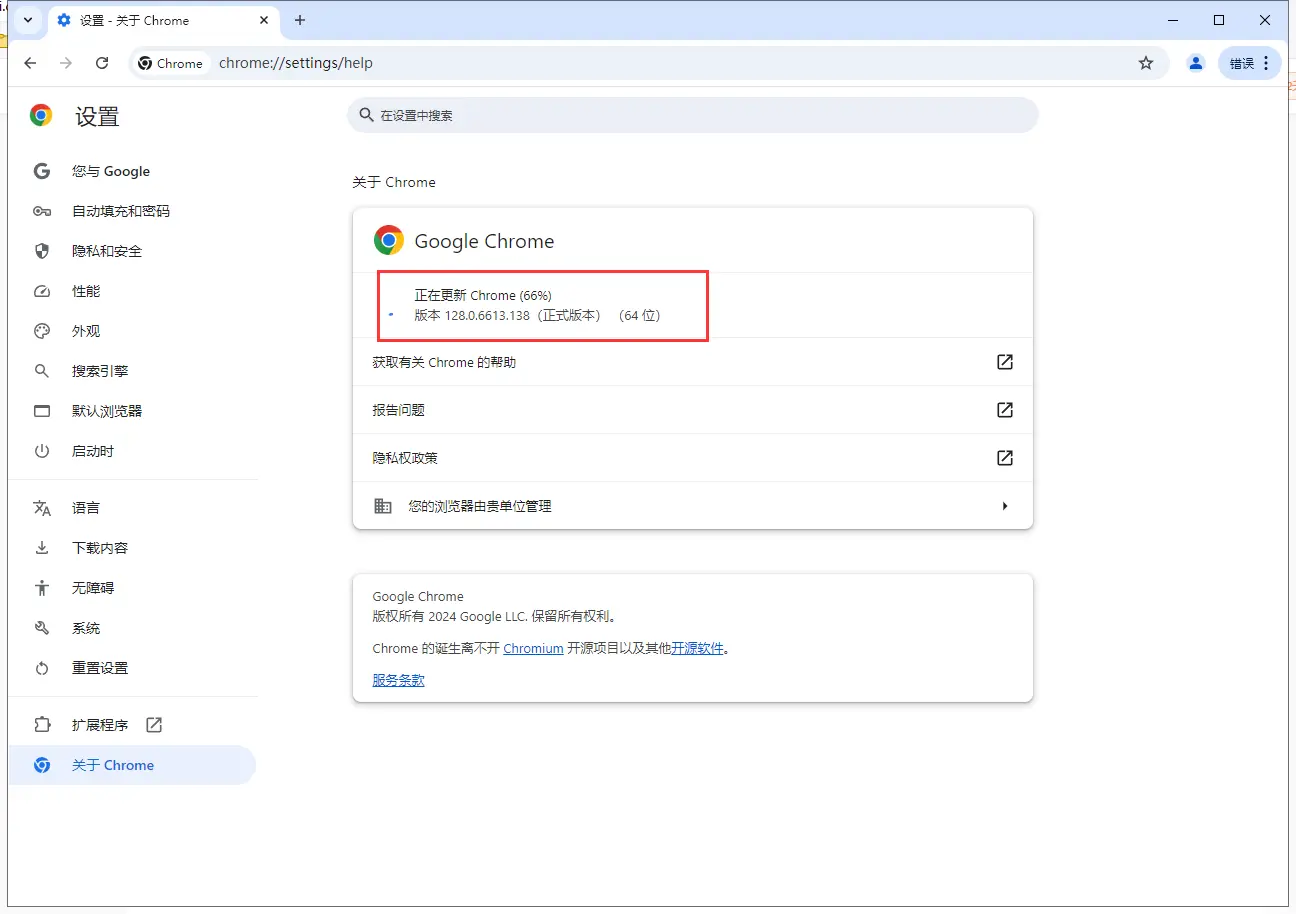
Task: Open 搜索引擎 settings section
Action: point(132,371)
